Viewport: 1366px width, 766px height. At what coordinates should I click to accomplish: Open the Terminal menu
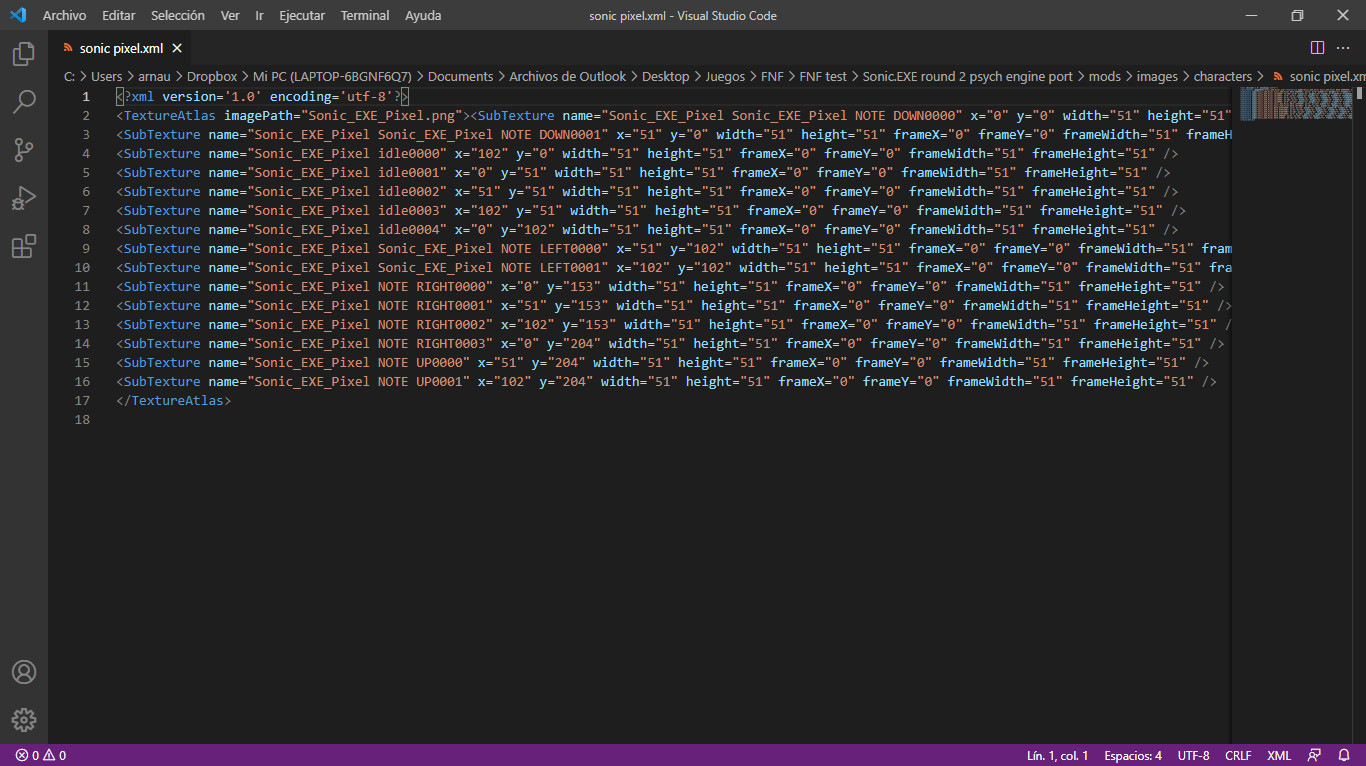pyautogui.click(x=364, y=15)
